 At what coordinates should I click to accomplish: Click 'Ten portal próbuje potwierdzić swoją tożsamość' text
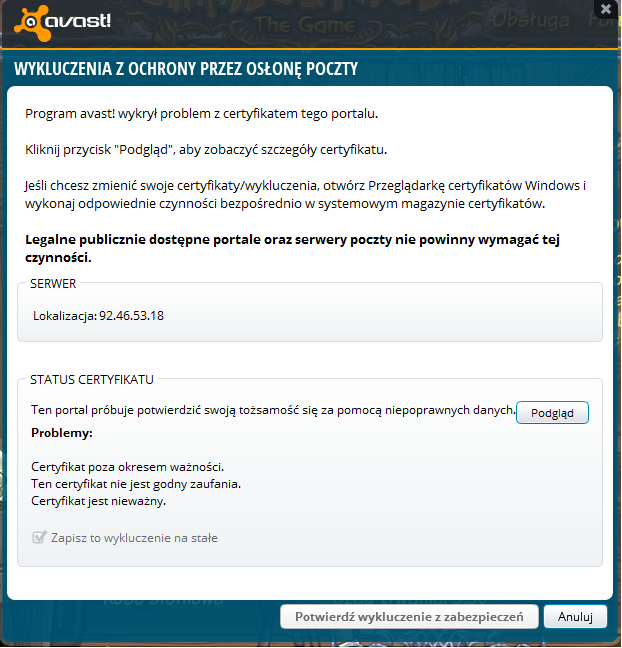[x=273, y=410]
